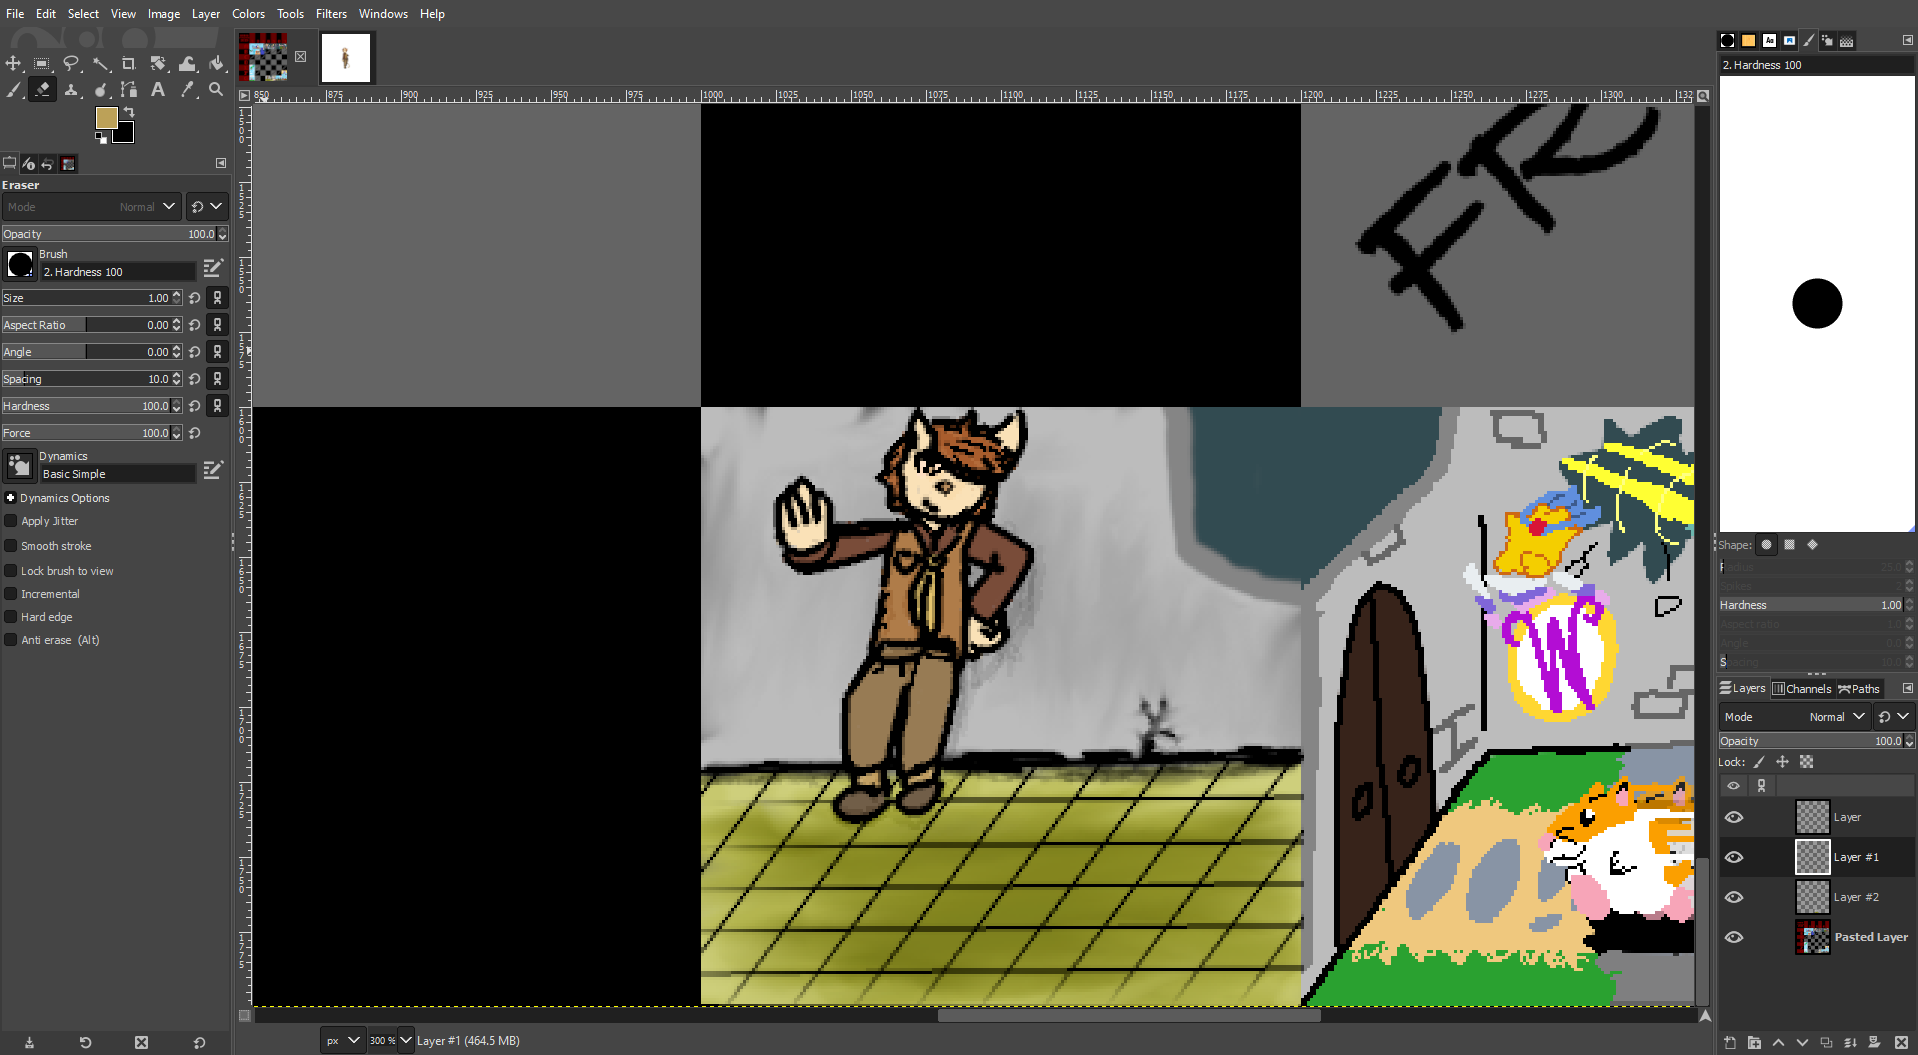Toggle the Hard edge checkbox
This screenshot has height=1055, width=1918.
11,617
